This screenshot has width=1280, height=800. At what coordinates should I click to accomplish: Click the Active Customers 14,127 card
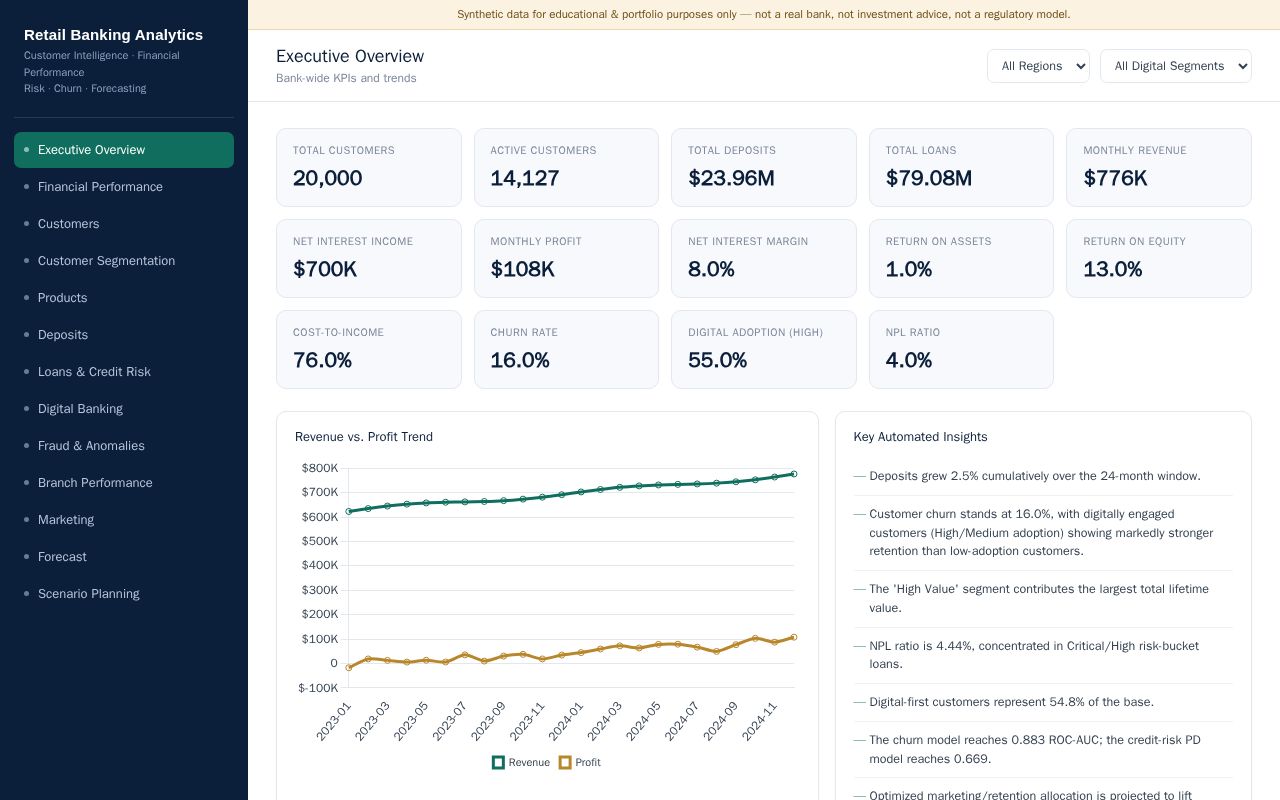pyautogui.click(x=566, y=167)
